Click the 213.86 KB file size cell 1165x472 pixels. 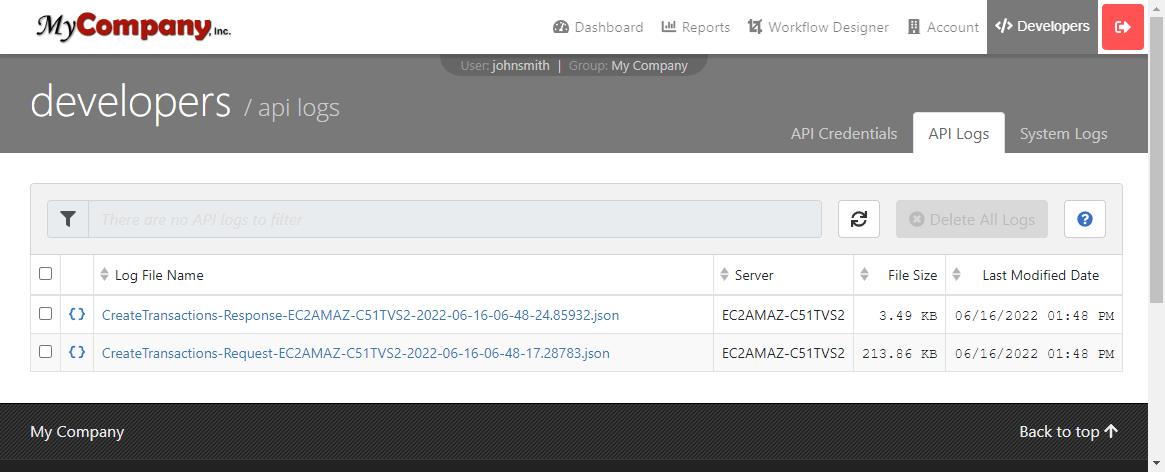coord(899,353)
